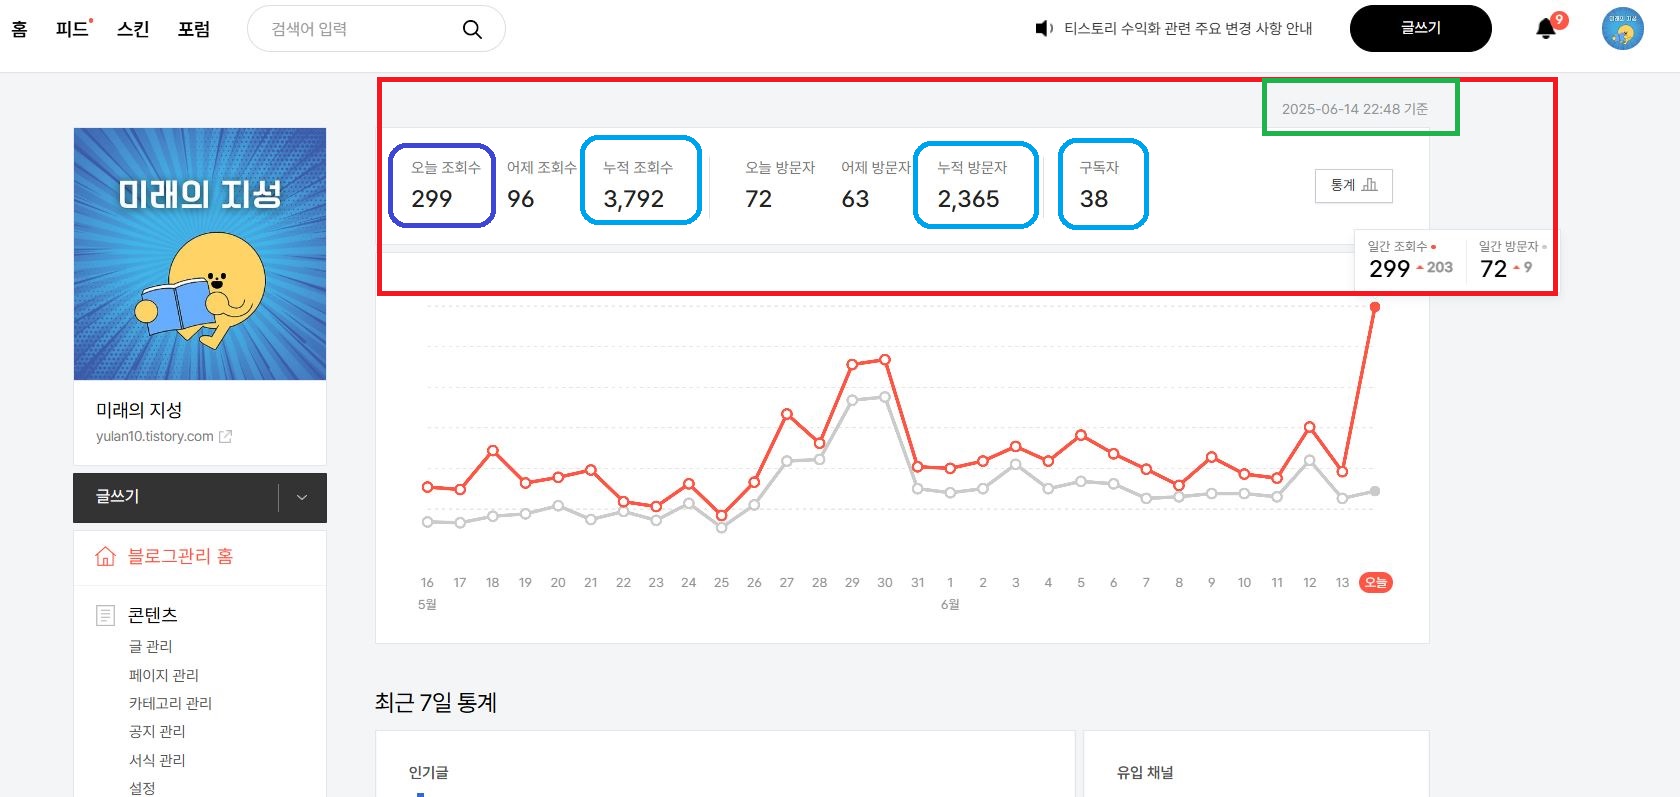Viewport: 1680px width, 797px height.
Task: Select the 누적 조회수 3,792 stat
Action: point(638,185)
